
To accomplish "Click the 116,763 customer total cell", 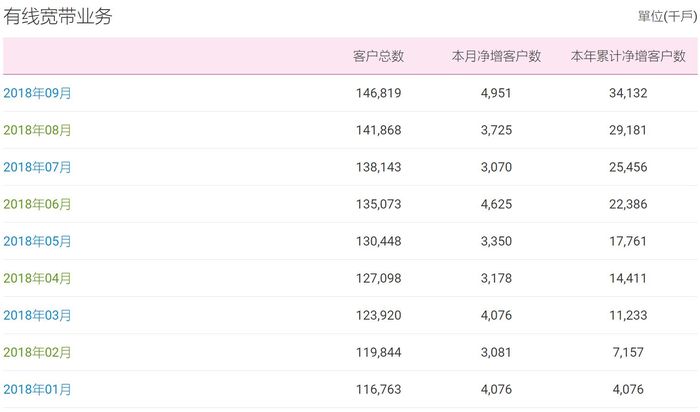I will click(378, 389).
